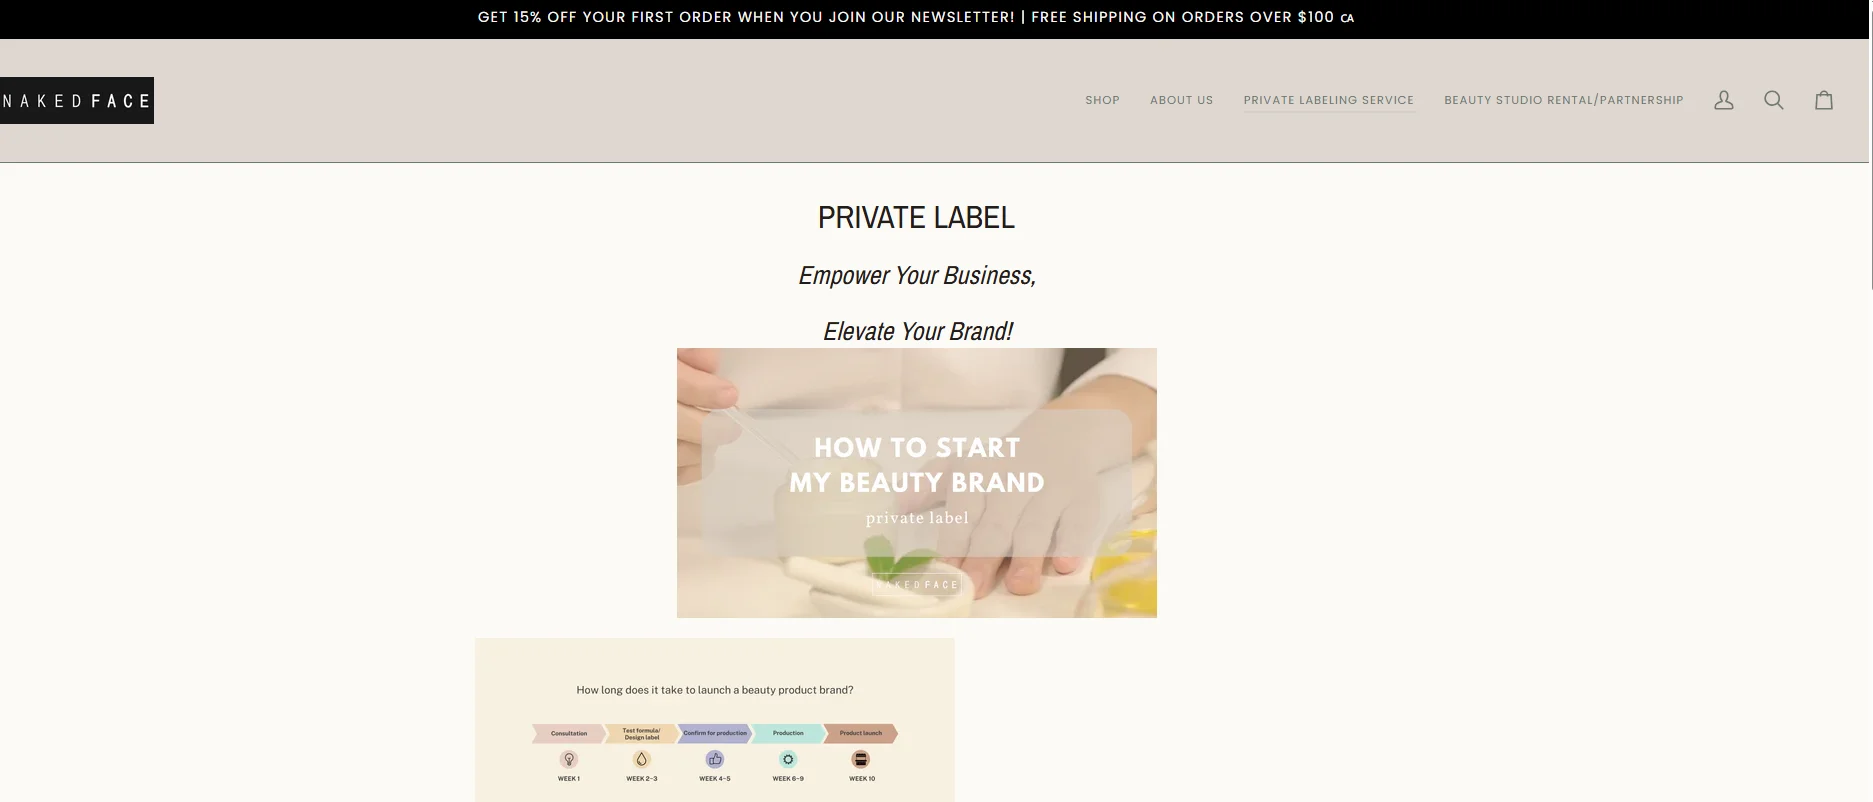The width and height of the screenshot is (1873, 802).
Task: Open the PRIVATE LABELING SERVICE page
Action: point(1328,100)
